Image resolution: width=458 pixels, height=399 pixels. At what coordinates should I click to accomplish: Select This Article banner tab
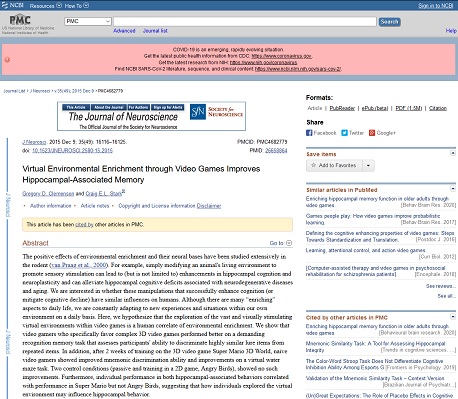[76, 107]
